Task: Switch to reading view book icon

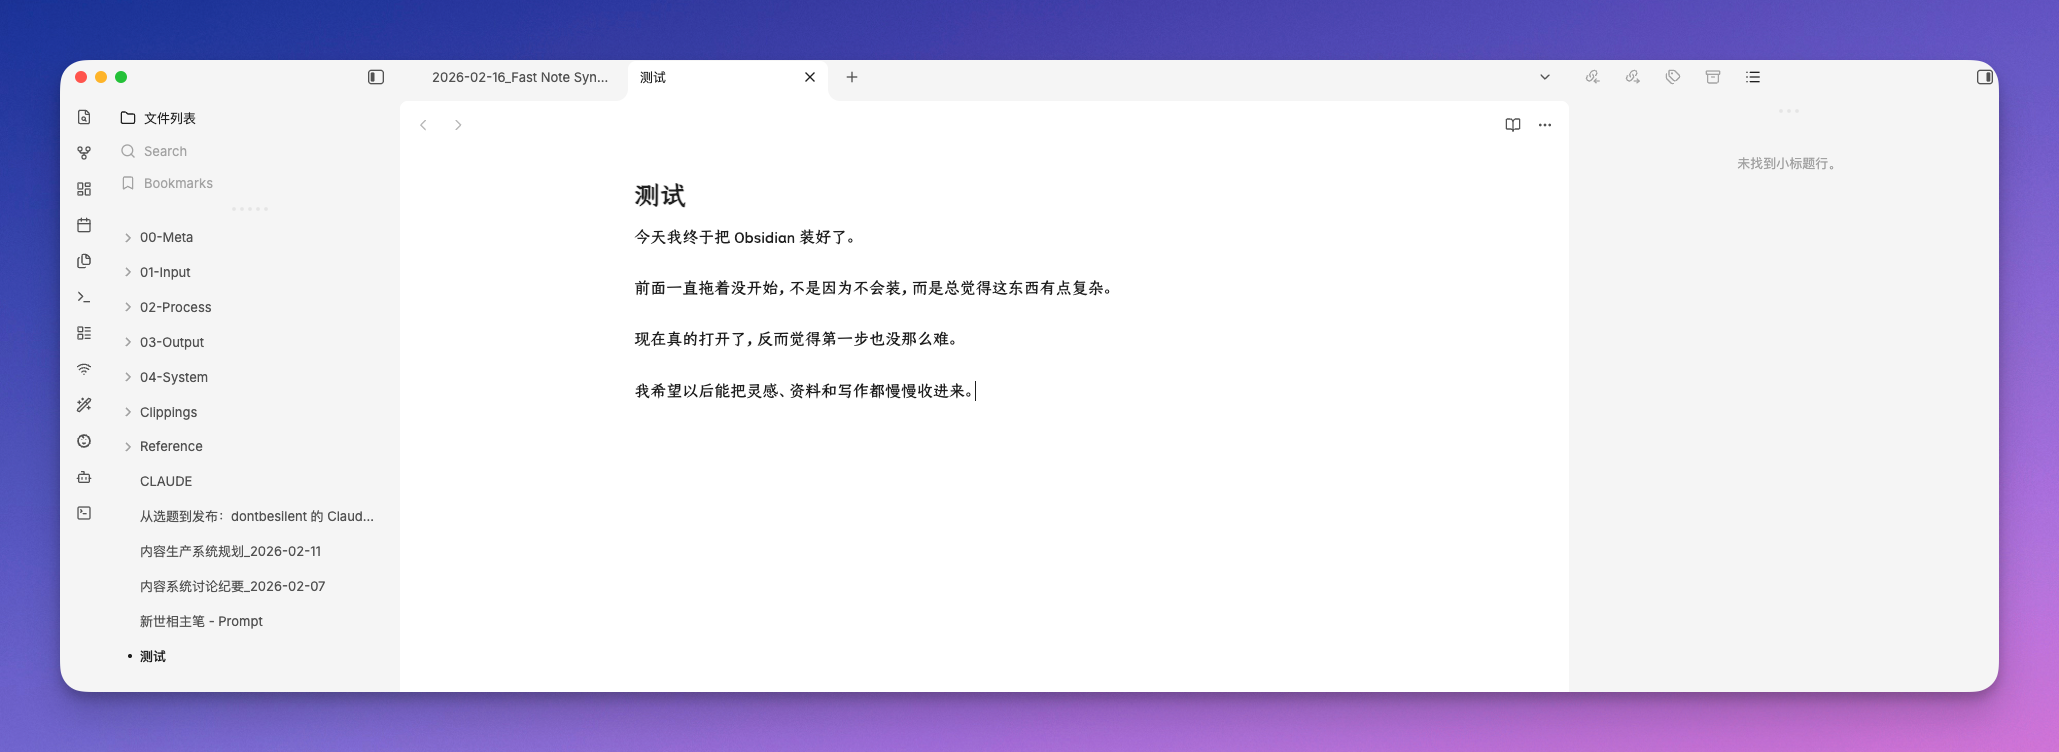Action: point(1513,125)
